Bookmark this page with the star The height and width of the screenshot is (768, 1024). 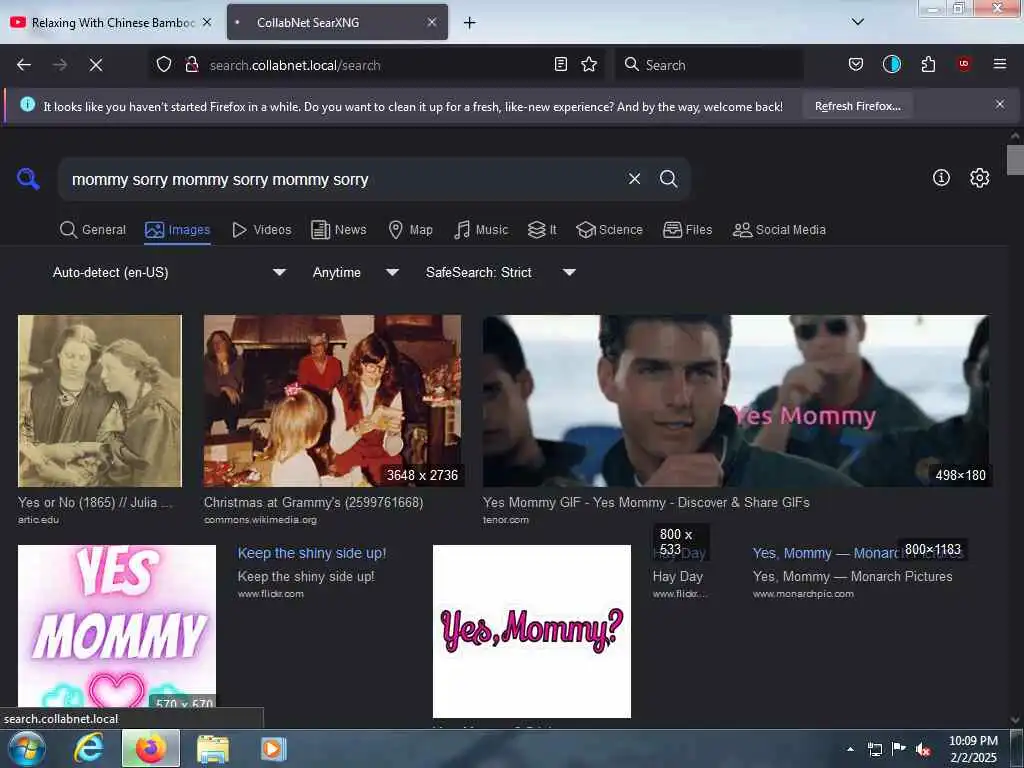pyautogui.click(x=589, y=64)
